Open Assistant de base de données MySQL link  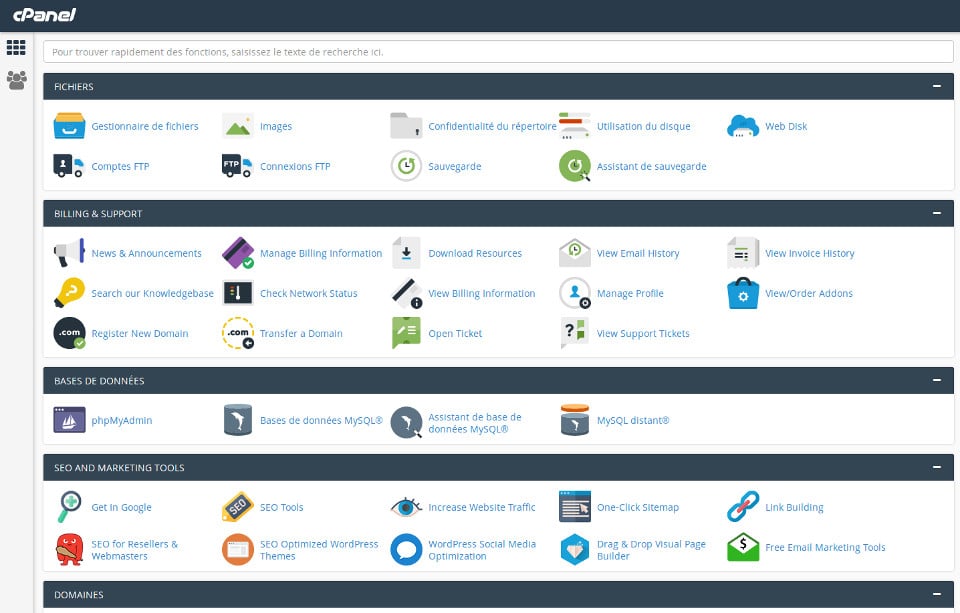(x=474, y=423)
